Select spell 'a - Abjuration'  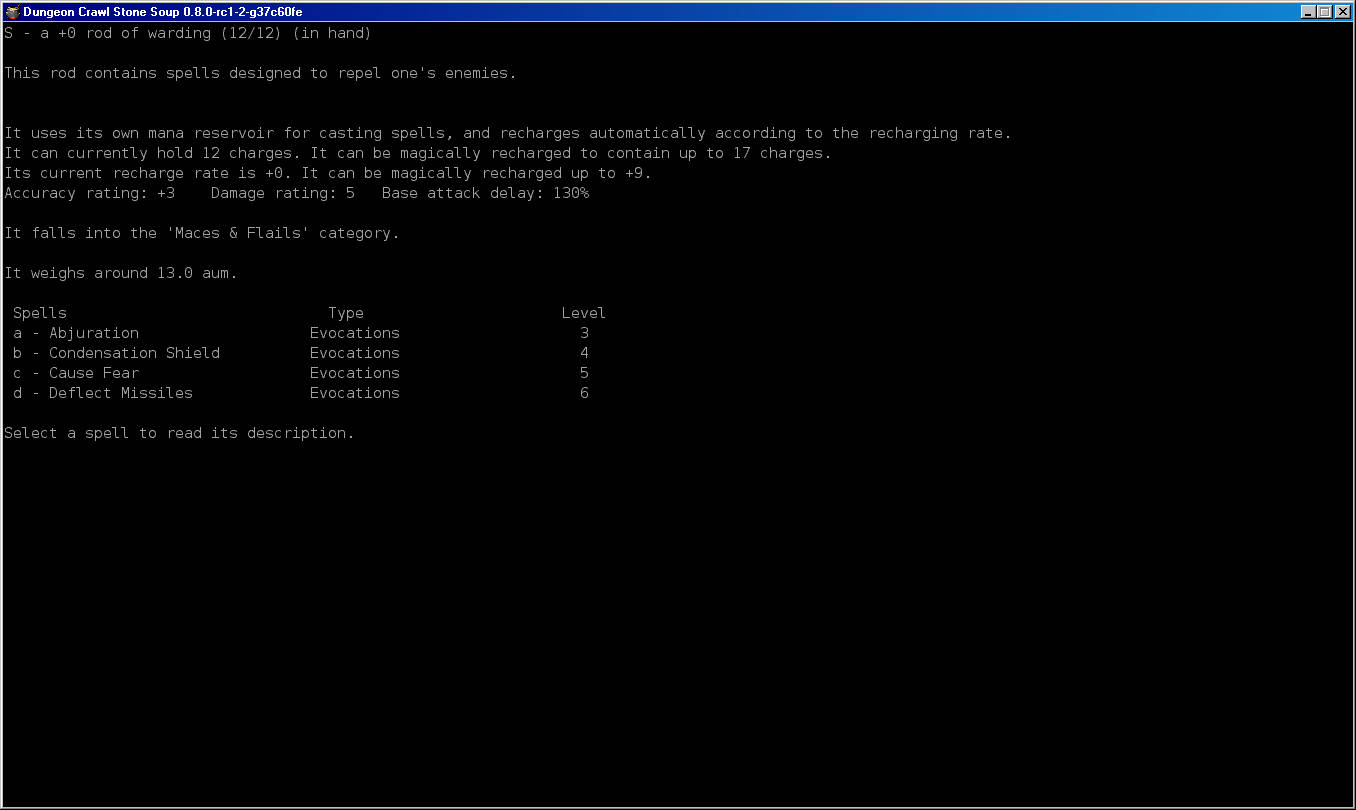[76, 333]
